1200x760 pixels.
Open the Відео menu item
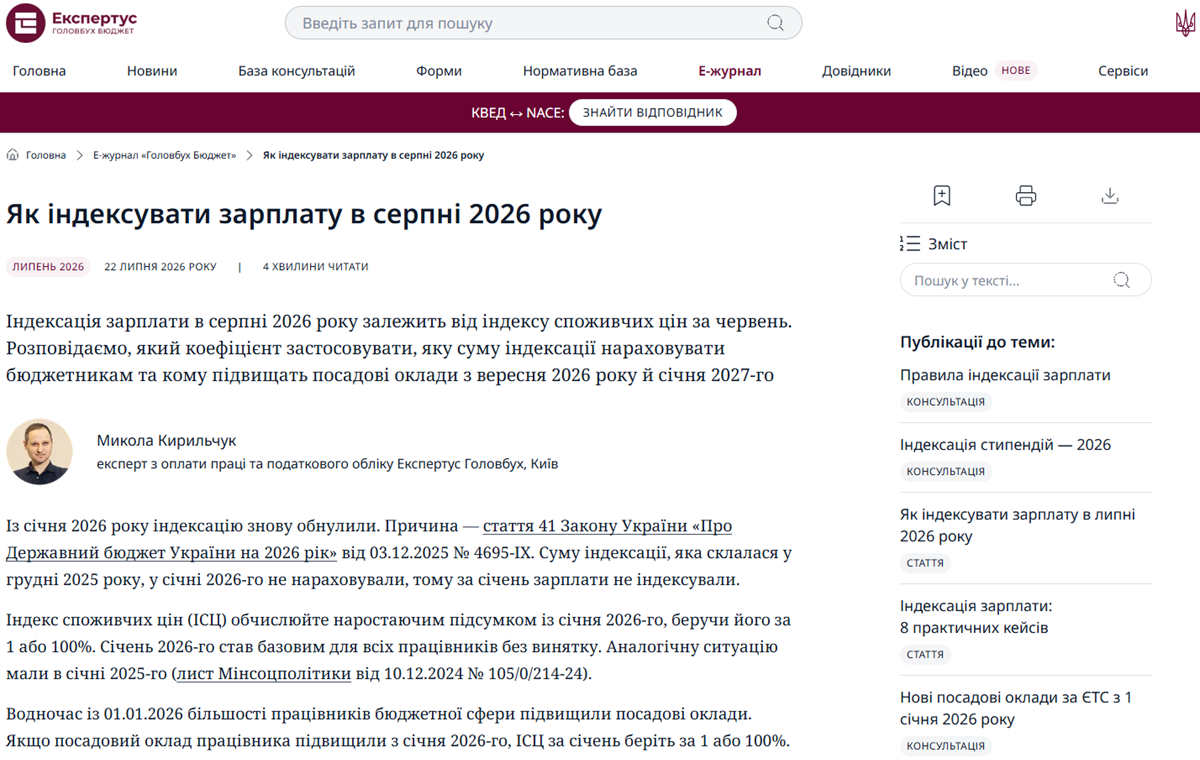coord(970,71)
